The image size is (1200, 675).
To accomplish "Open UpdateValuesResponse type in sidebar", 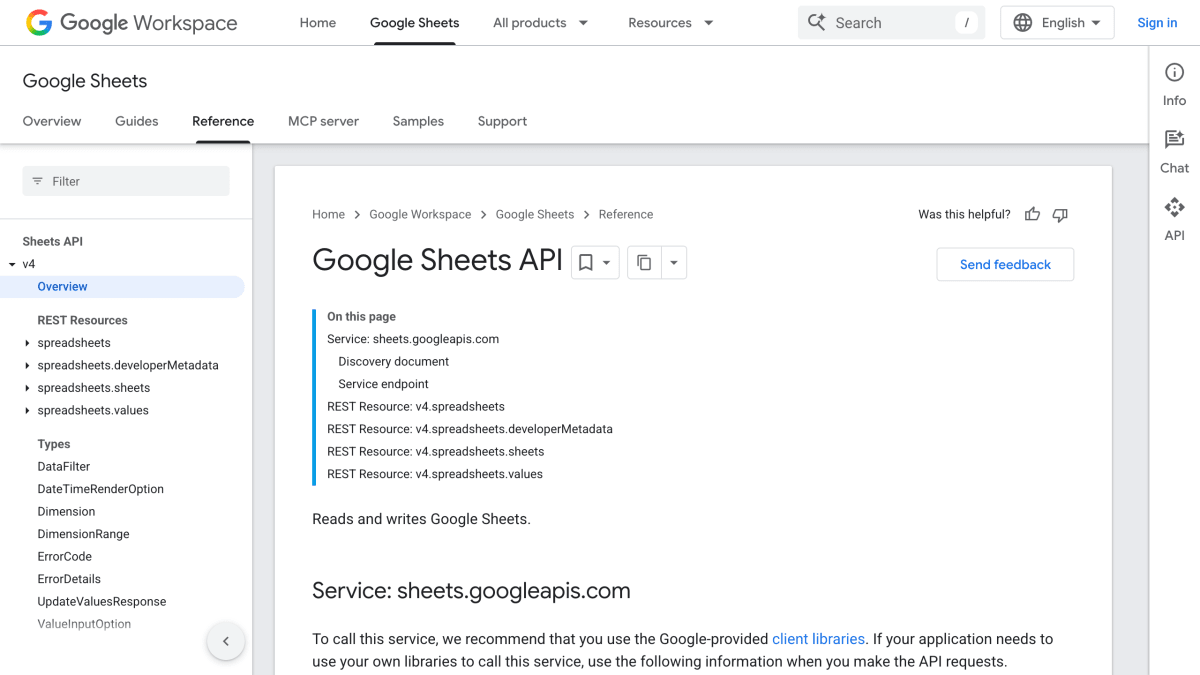I will [102, 602].
